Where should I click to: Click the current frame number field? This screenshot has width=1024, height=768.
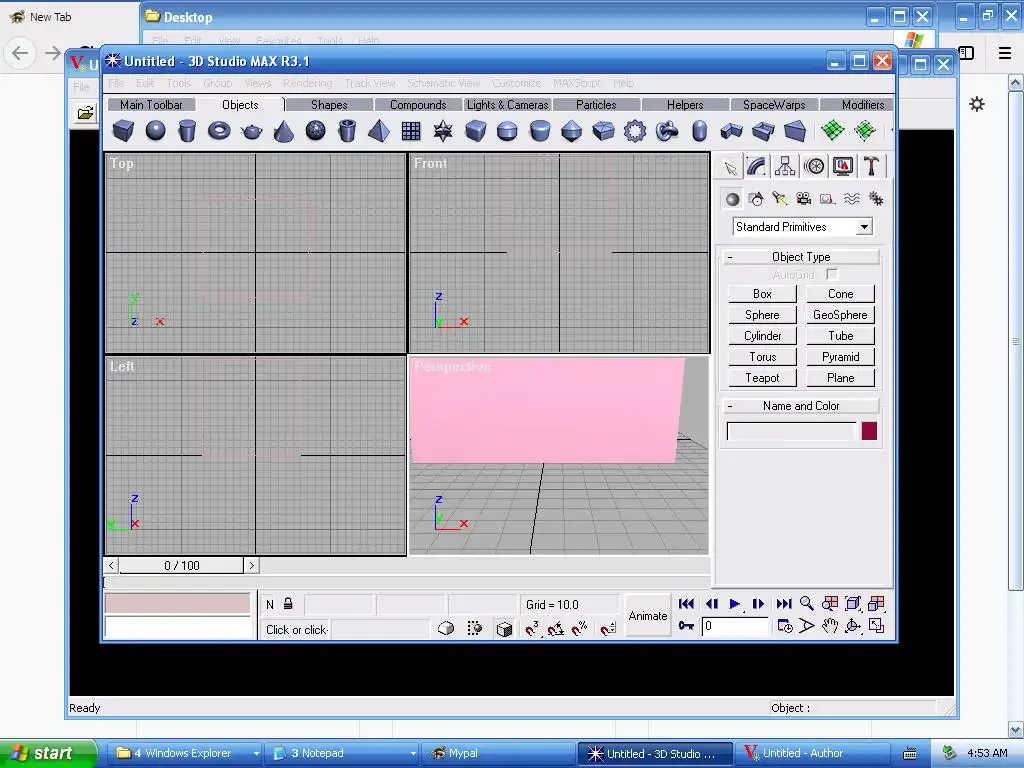(735, 626)
